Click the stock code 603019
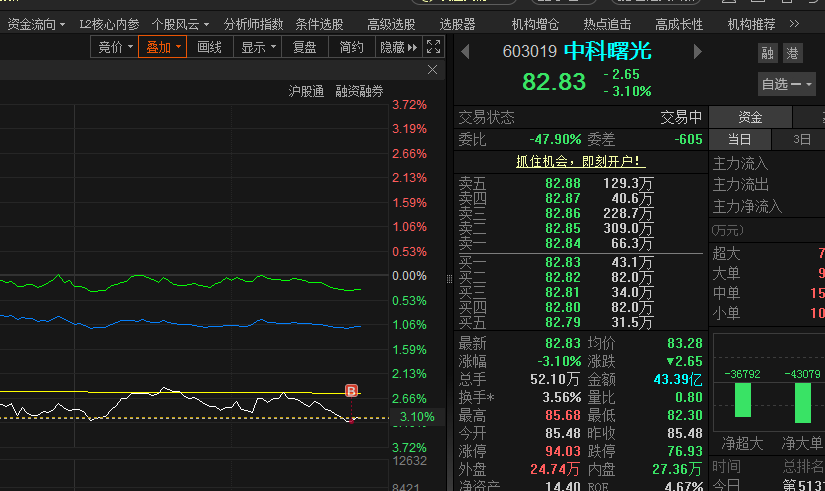825x491 pixels. [x=529, y=51]
